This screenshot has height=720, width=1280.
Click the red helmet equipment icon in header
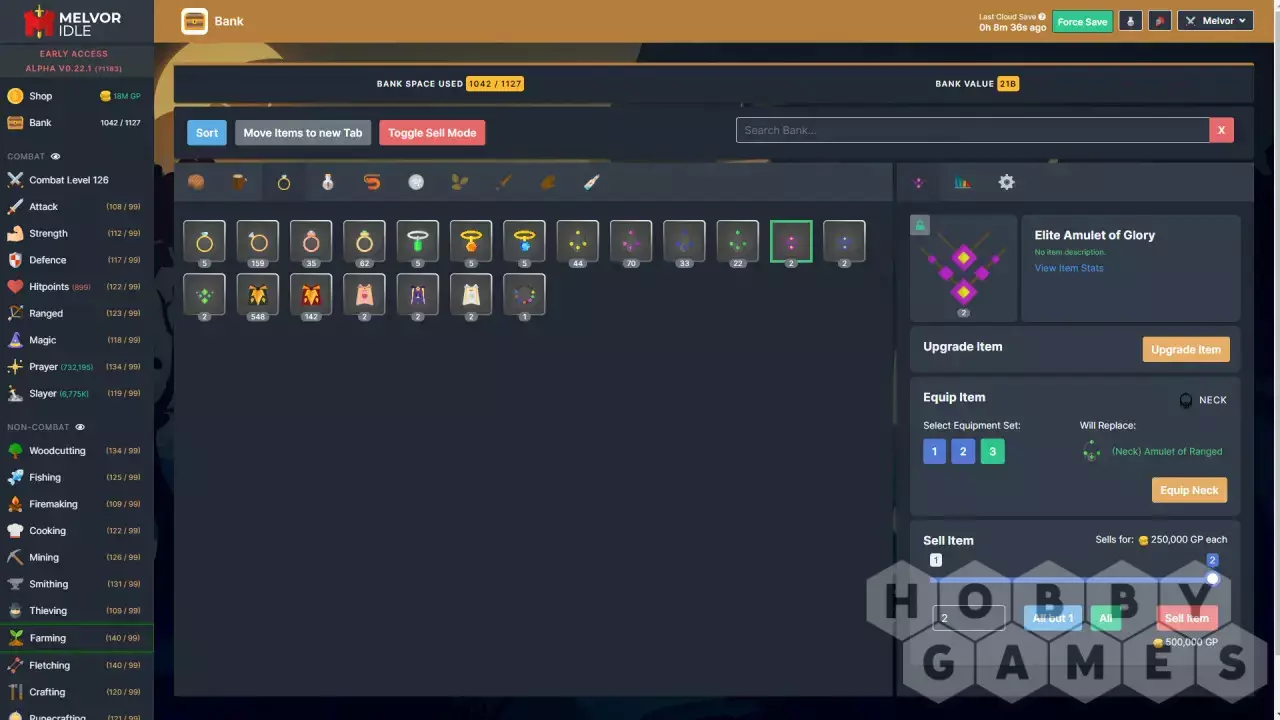coord(1160,21)
